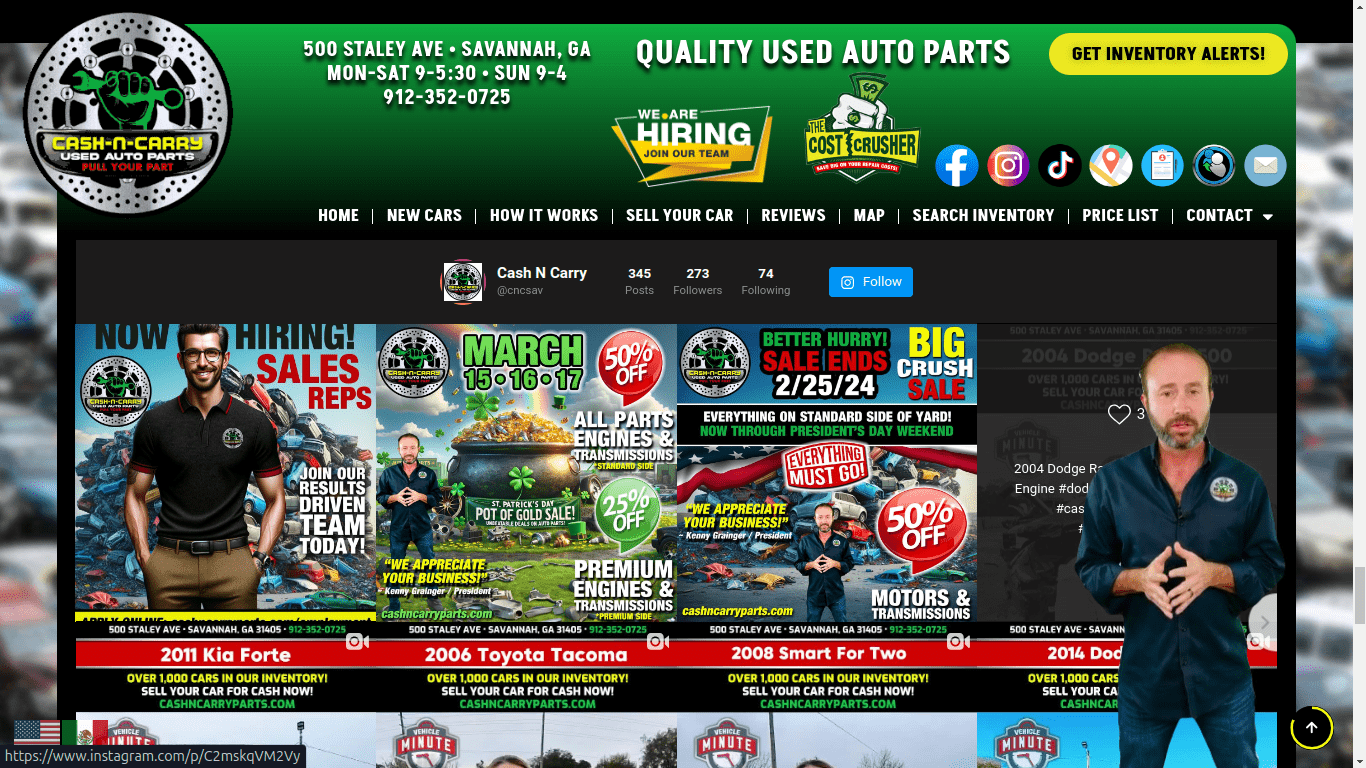The image size is (1366, 768).
Task: Click video icon on 2011 Kia Forte post
Action: [x=358, y=641]
